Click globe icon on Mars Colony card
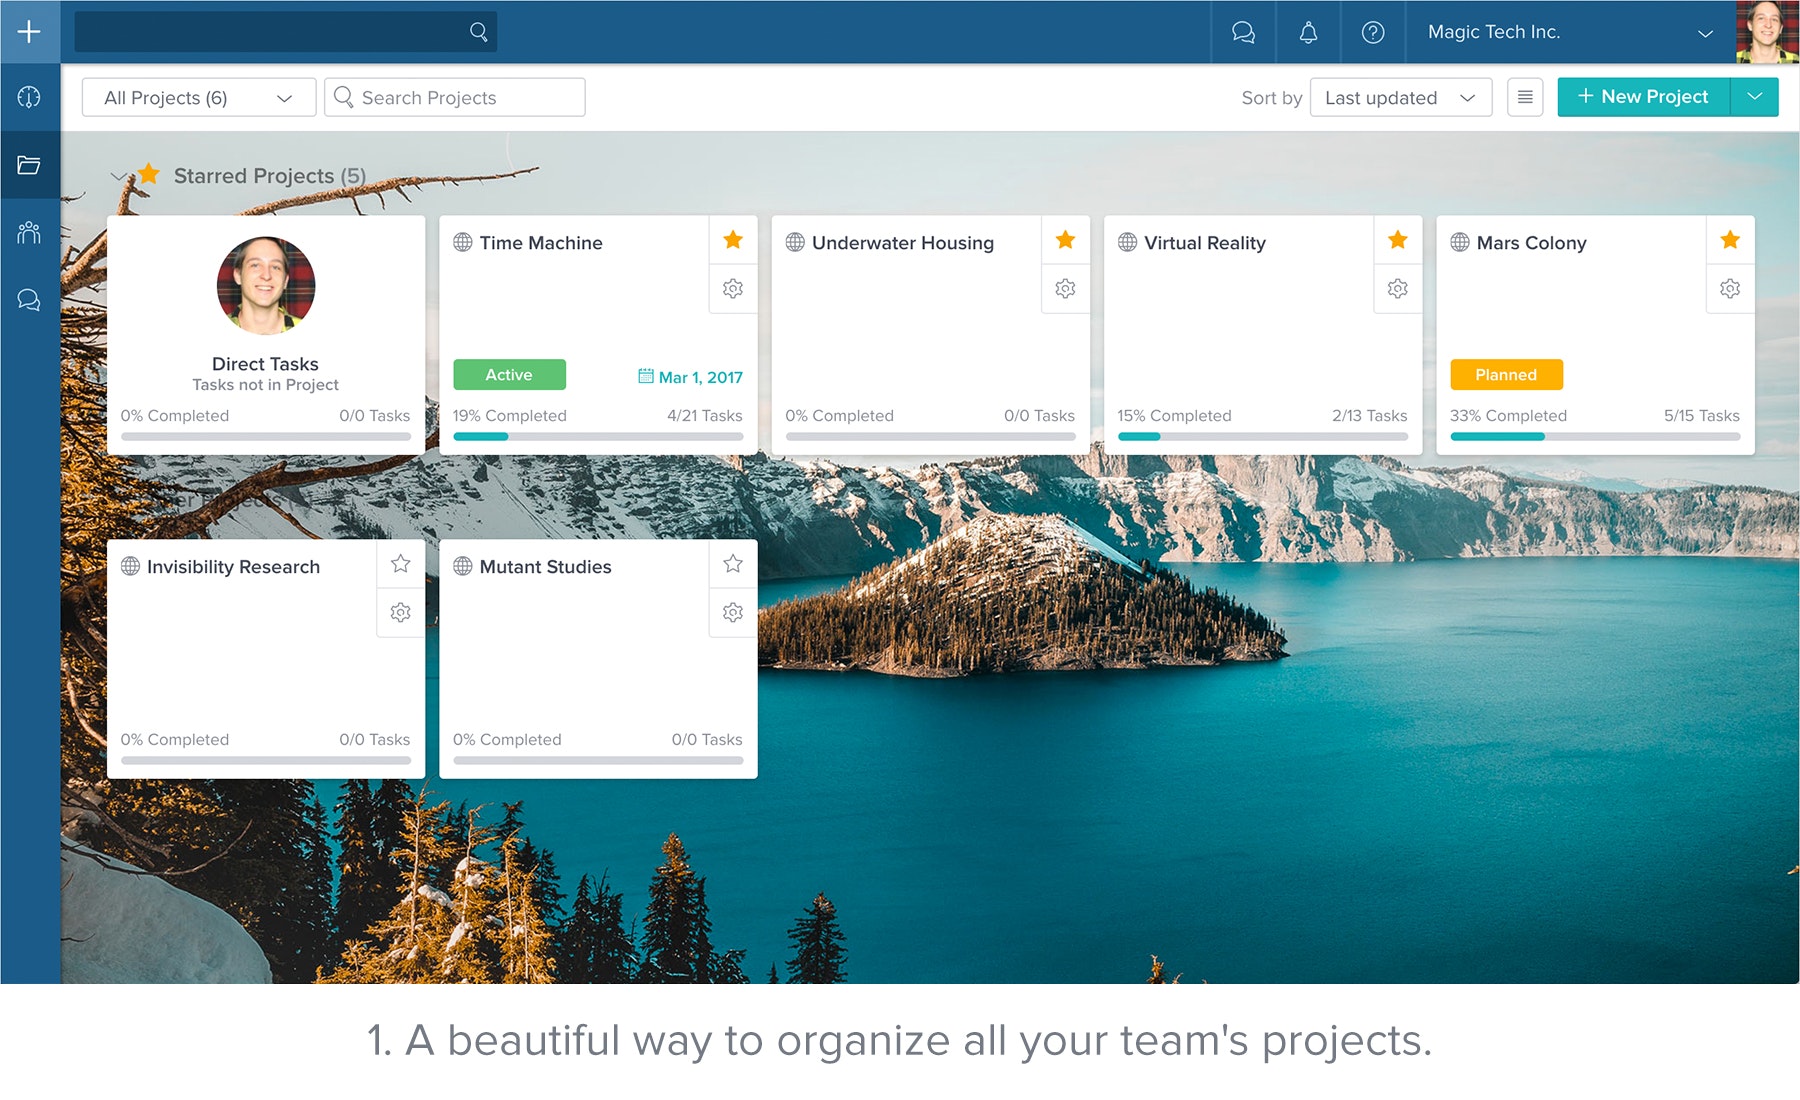This screenshot has width=1800, height=1100. tap(1460, 242)
